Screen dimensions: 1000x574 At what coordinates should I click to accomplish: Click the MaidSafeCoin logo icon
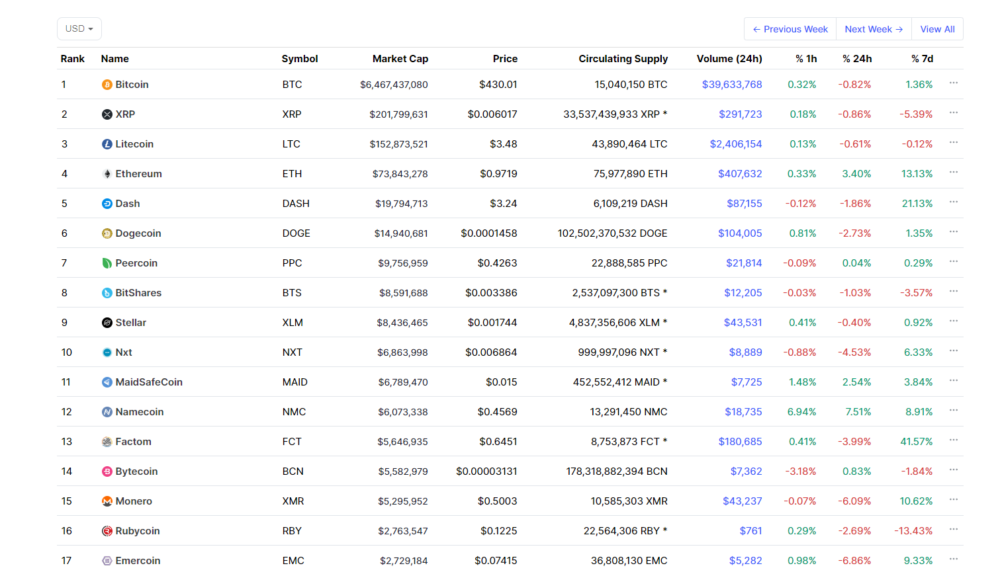pyautogui.click(x=107, y=382)
